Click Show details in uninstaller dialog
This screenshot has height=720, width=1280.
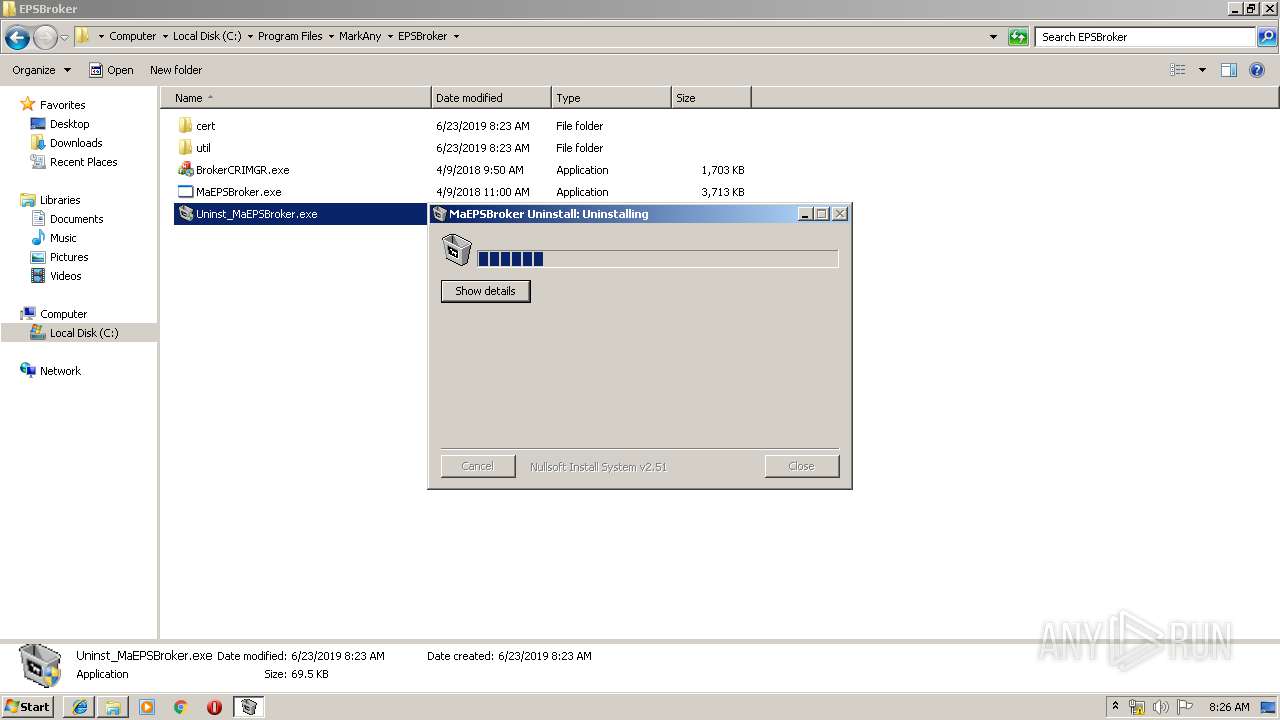pyautogui.click(x=485, y=291)
